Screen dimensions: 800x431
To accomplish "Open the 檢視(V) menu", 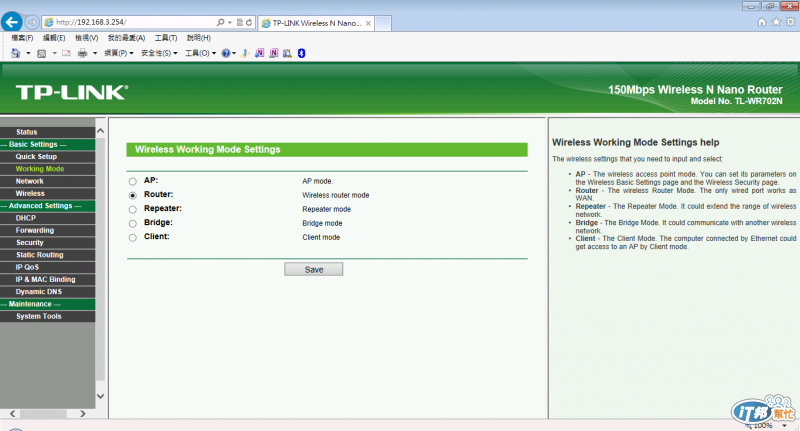I will coord(86,38).
